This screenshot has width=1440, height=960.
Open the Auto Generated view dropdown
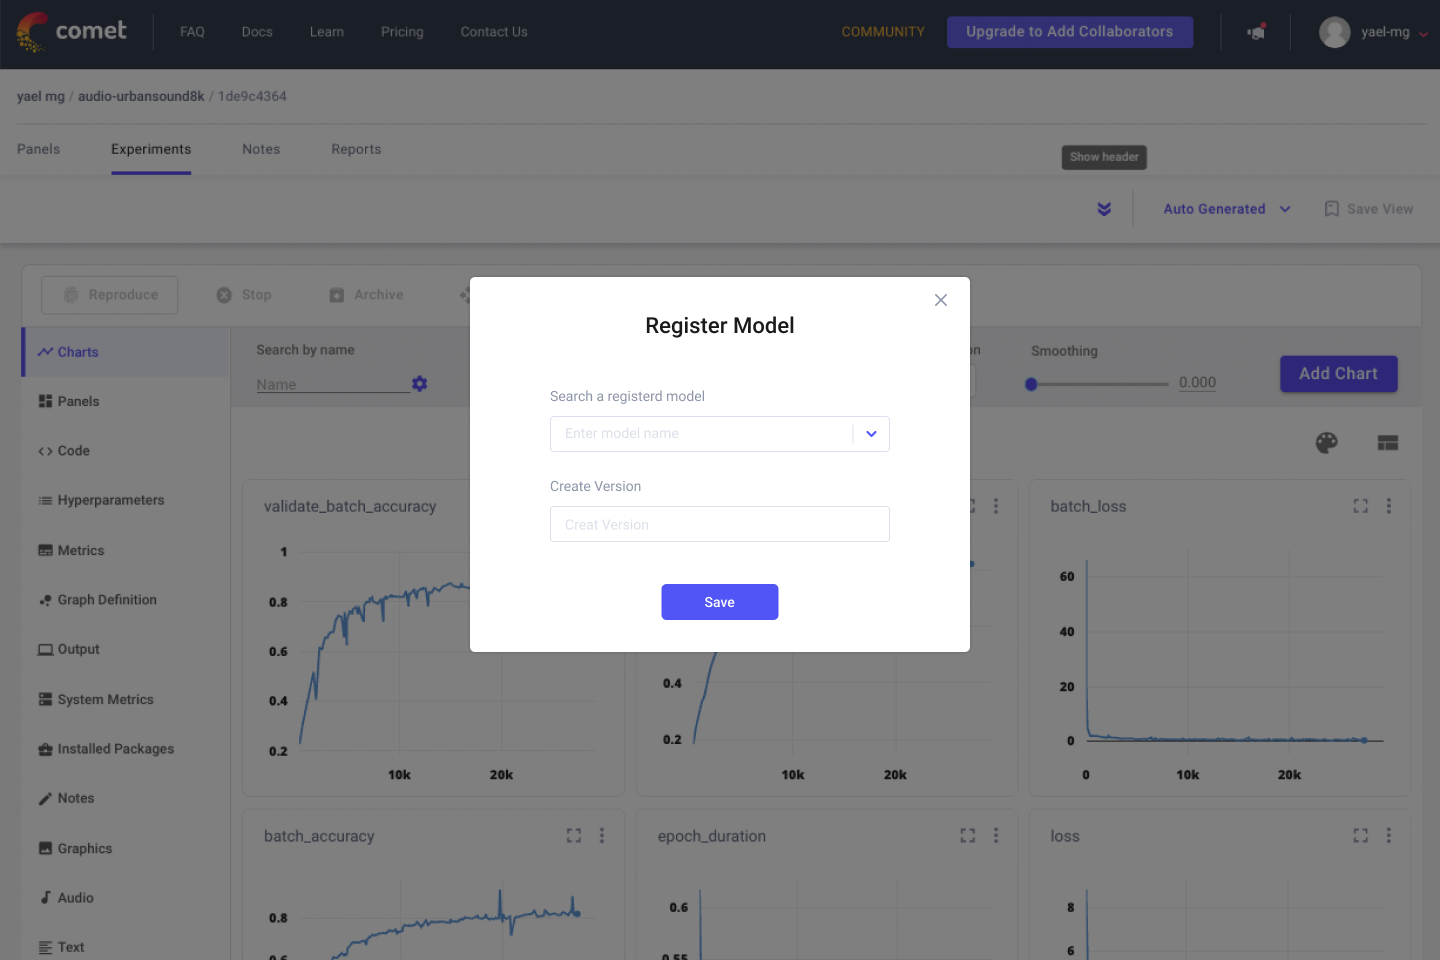click(1227, 209)
